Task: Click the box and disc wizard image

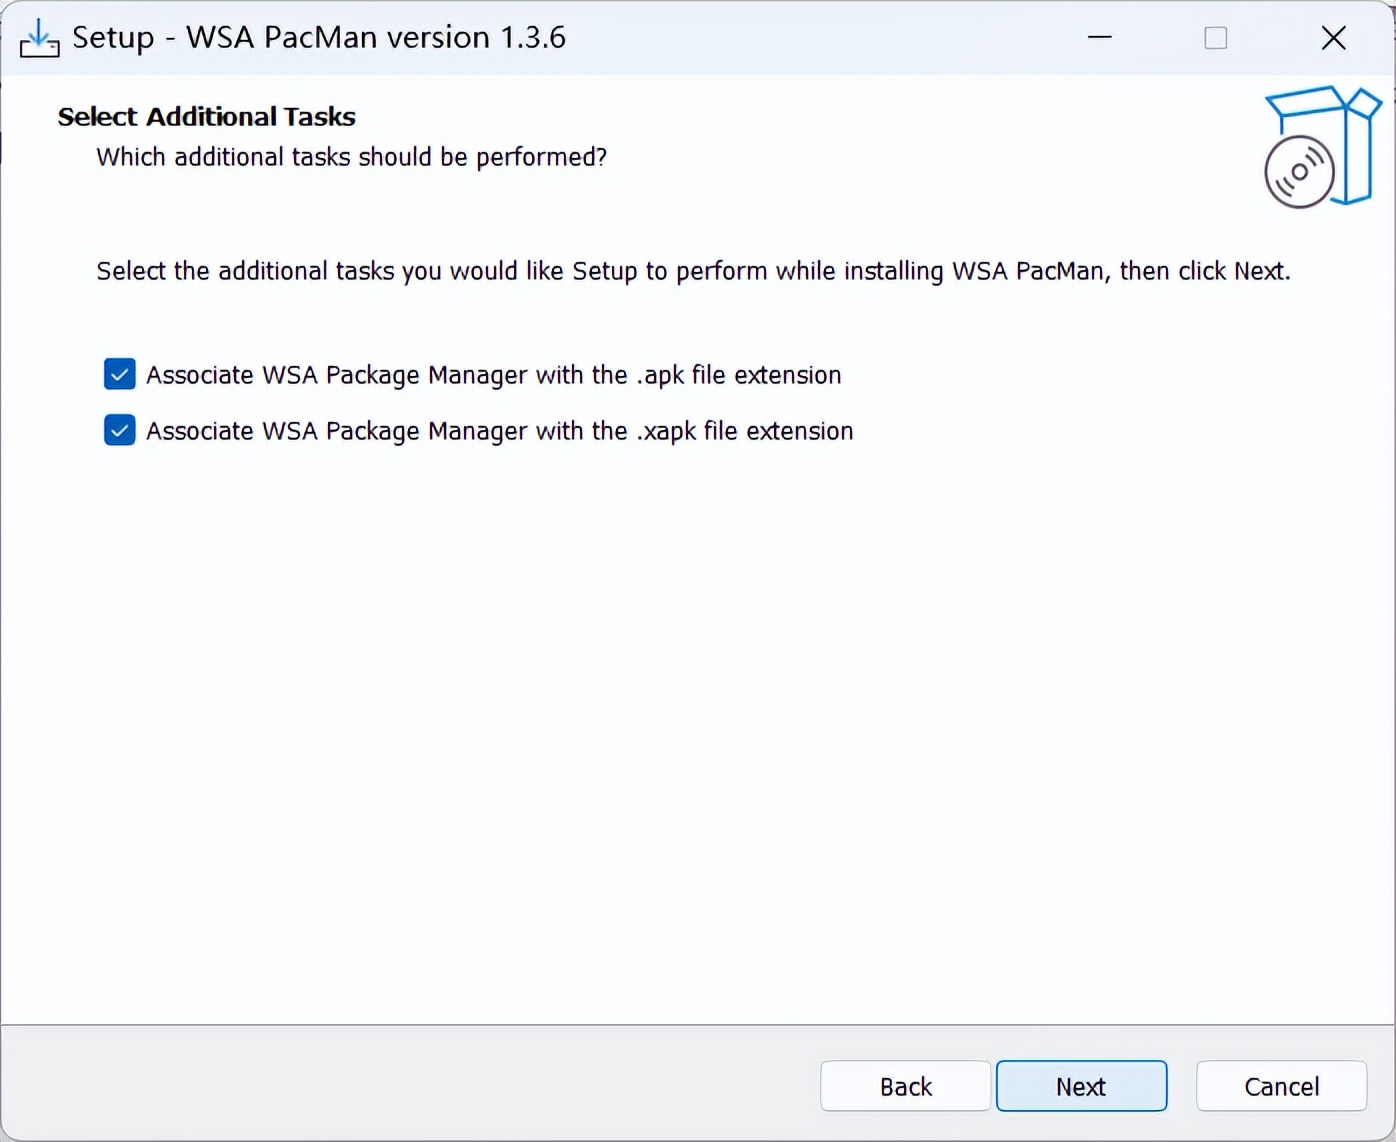Action: point(1322,147)
